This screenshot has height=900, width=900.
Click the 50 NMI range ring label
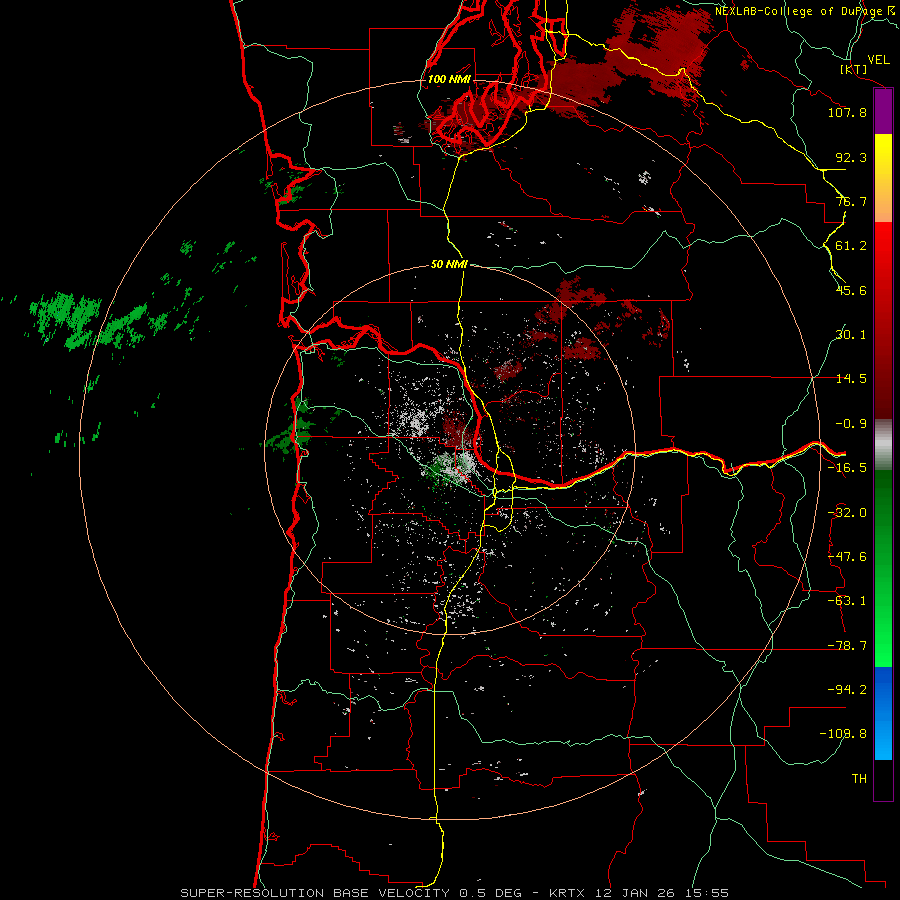click(449, 265)
